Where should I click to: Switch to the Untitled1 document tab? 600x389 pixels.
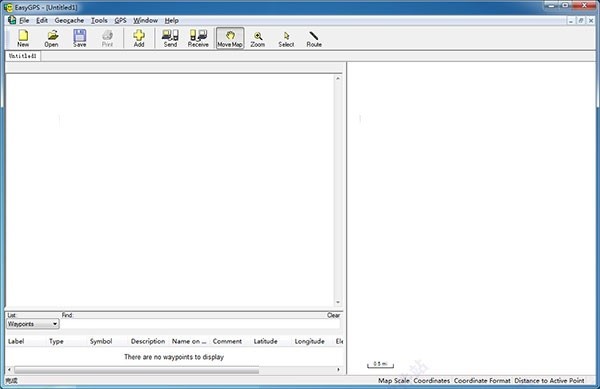click(x=23, y=56)
